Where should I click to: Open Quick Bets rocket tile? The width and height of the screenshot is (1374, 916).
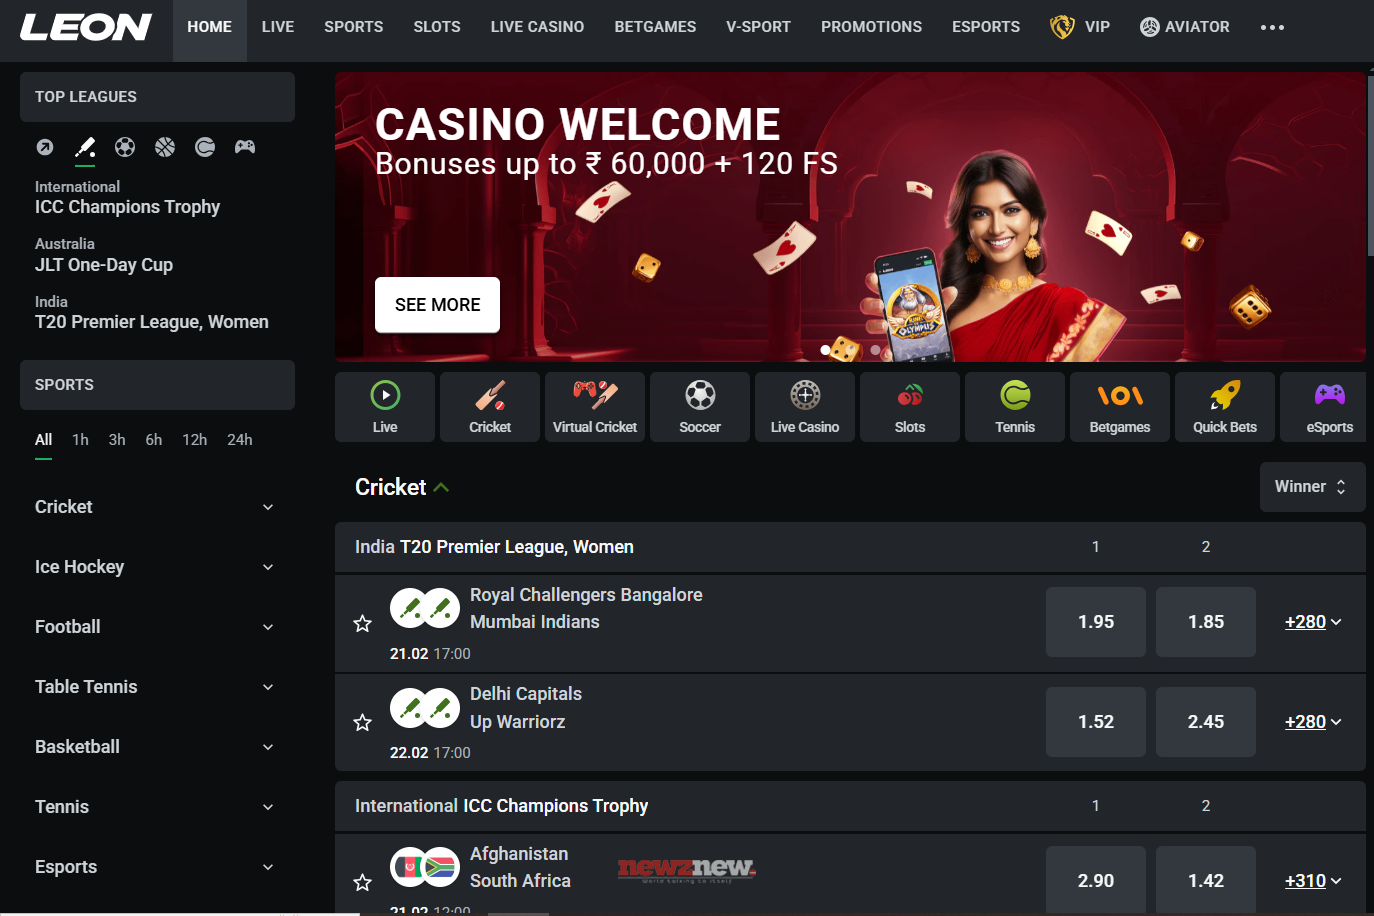point(1225,407)
